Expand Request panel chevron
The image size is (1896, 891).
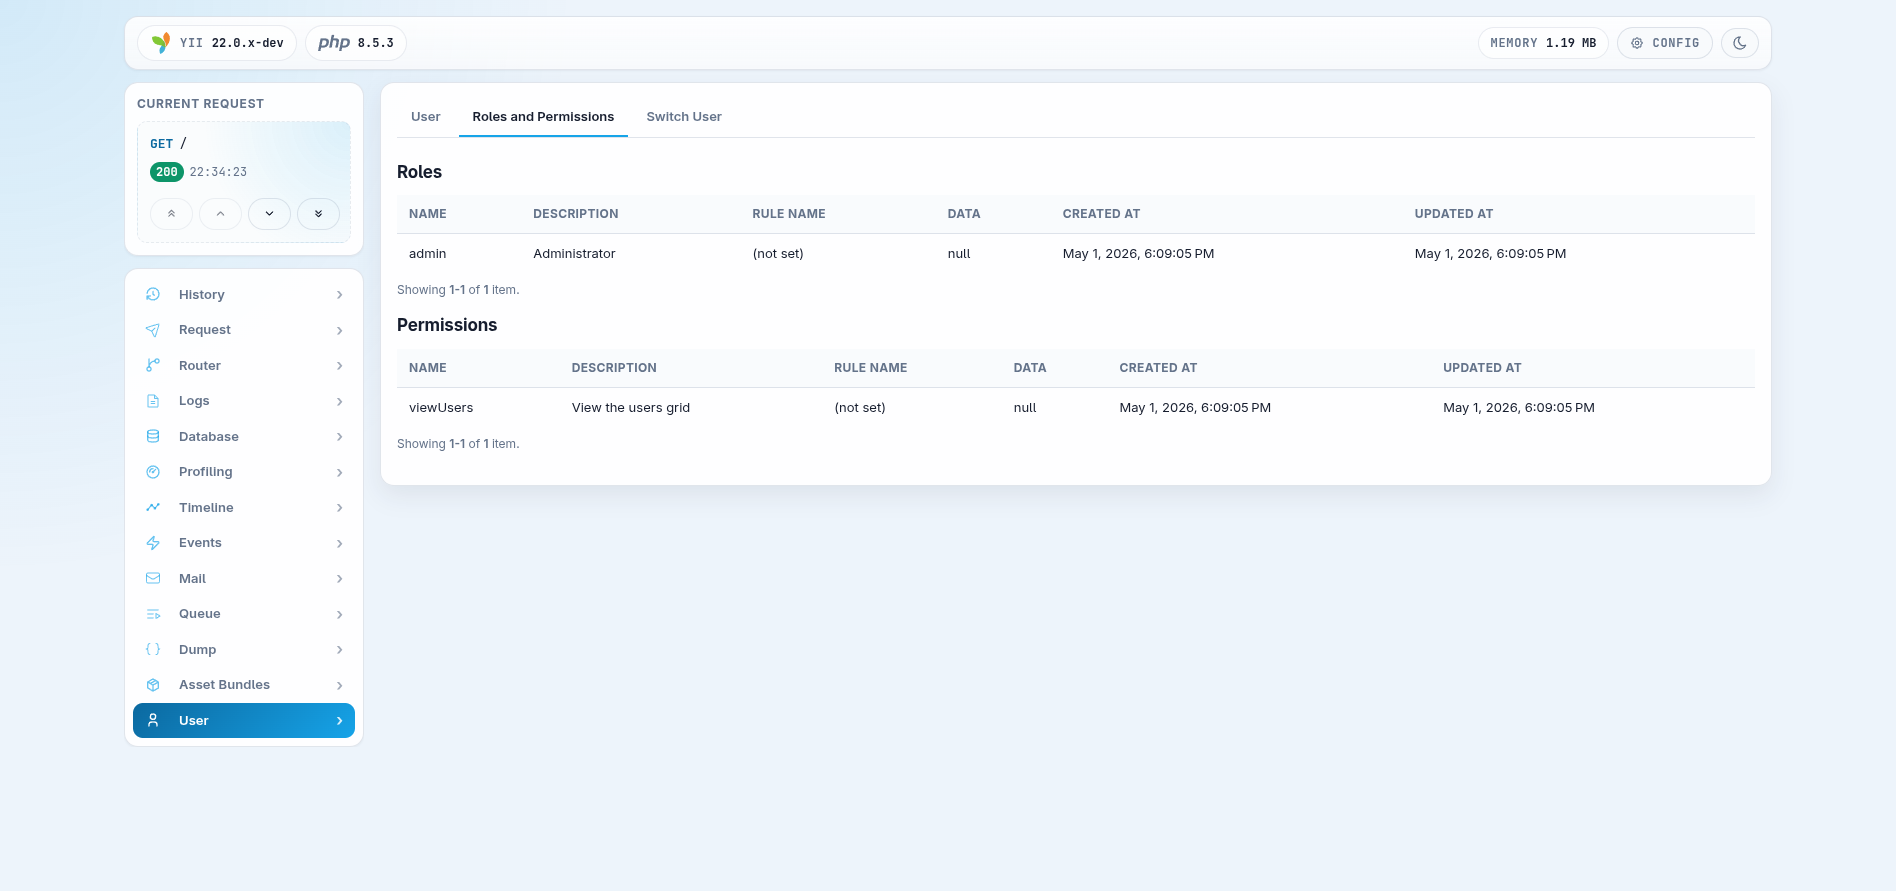click(340, 330)
